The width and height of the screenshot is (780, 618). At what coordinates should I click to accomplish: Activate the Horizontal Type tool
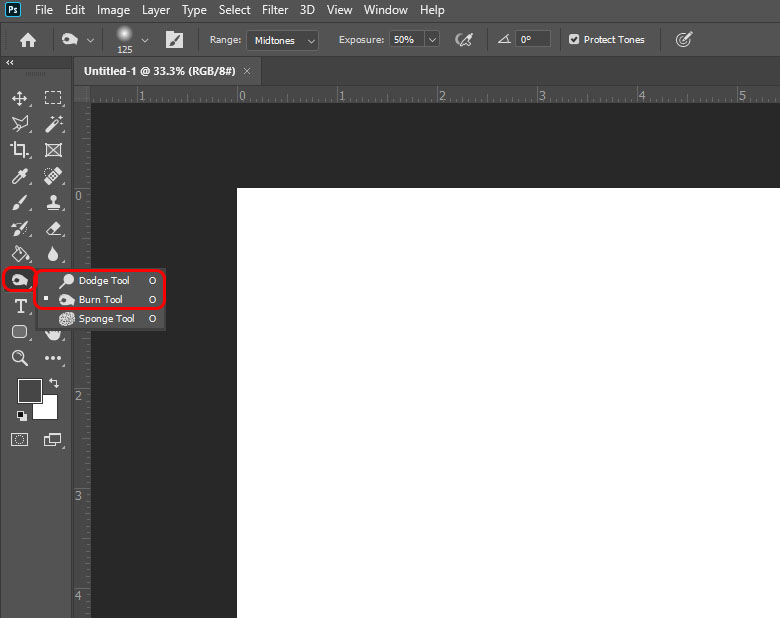coord(20,306)
